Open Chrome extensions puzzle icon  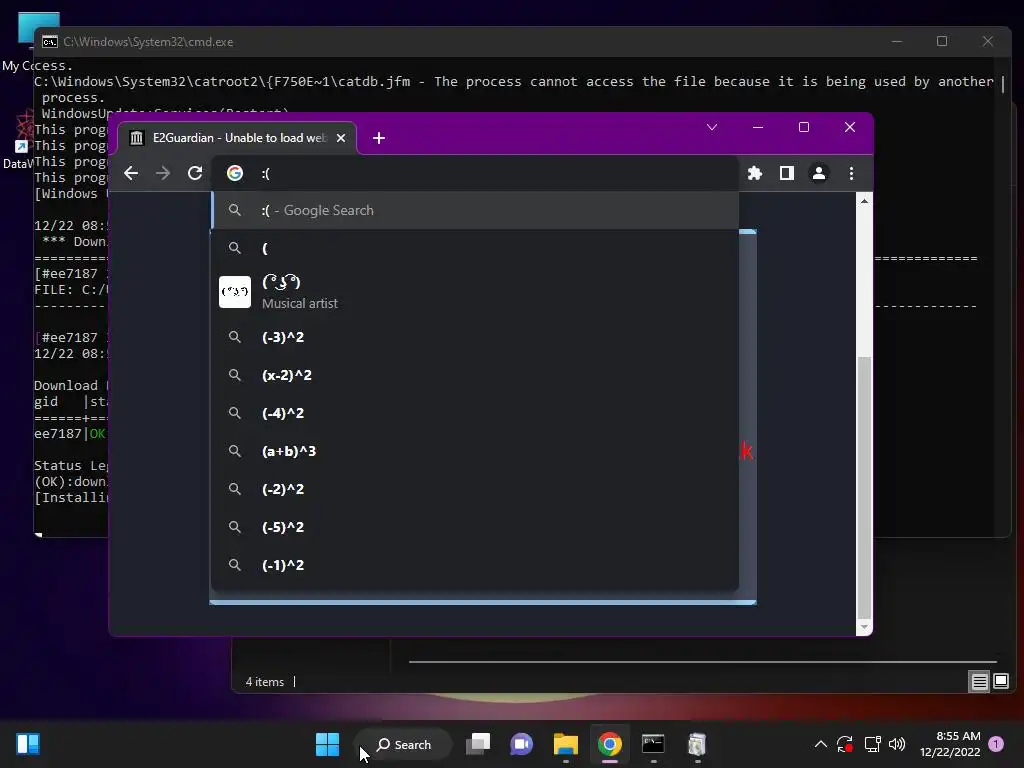click(755, 173)
